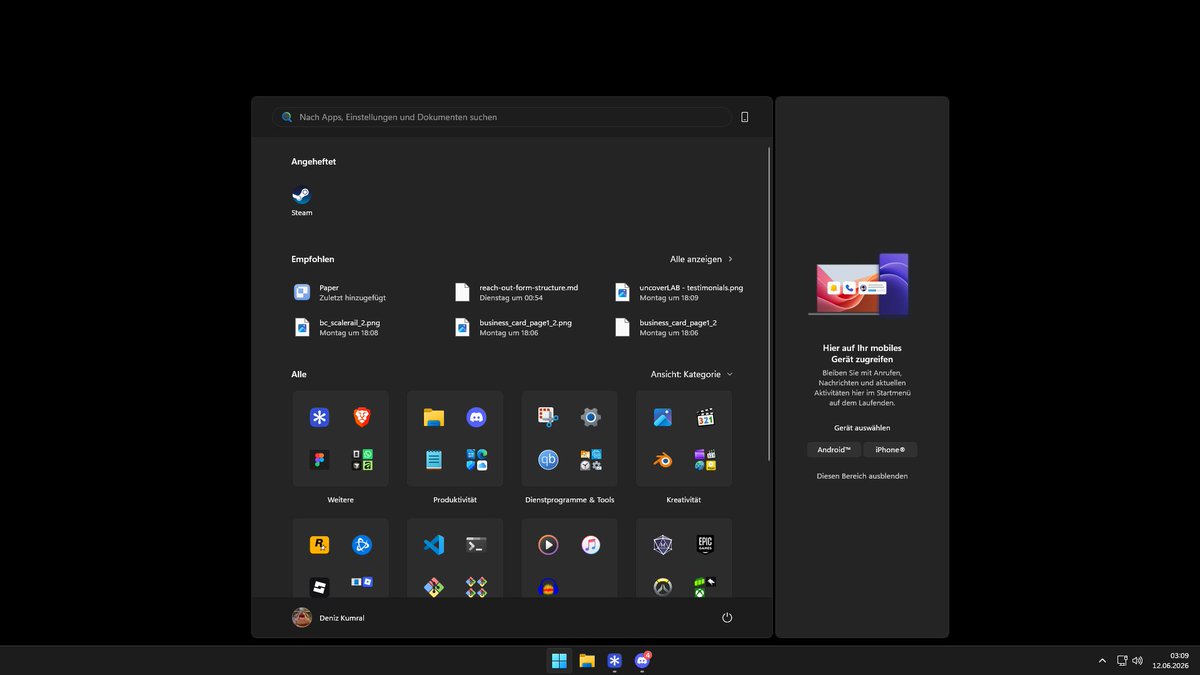1200x675 pixels.
Task: Open Terminal app icon
Action: tap(476, 545)
